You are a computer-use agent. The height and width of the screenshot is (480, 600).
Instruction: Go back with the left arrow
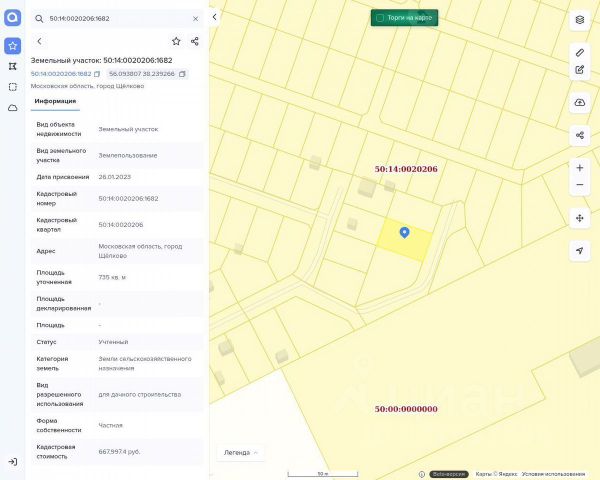39,41
